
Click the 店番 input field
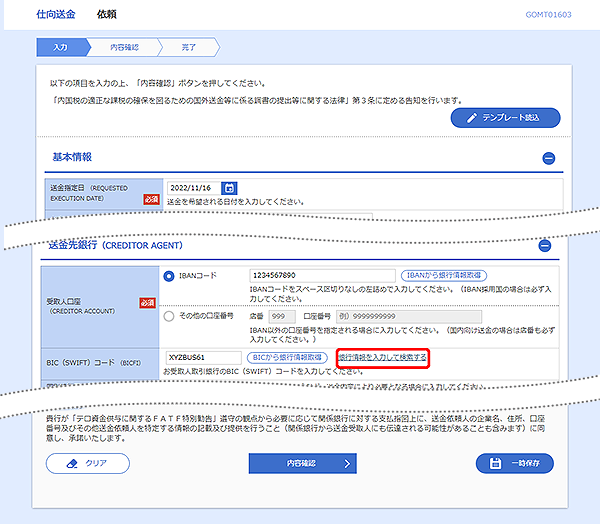282,317
